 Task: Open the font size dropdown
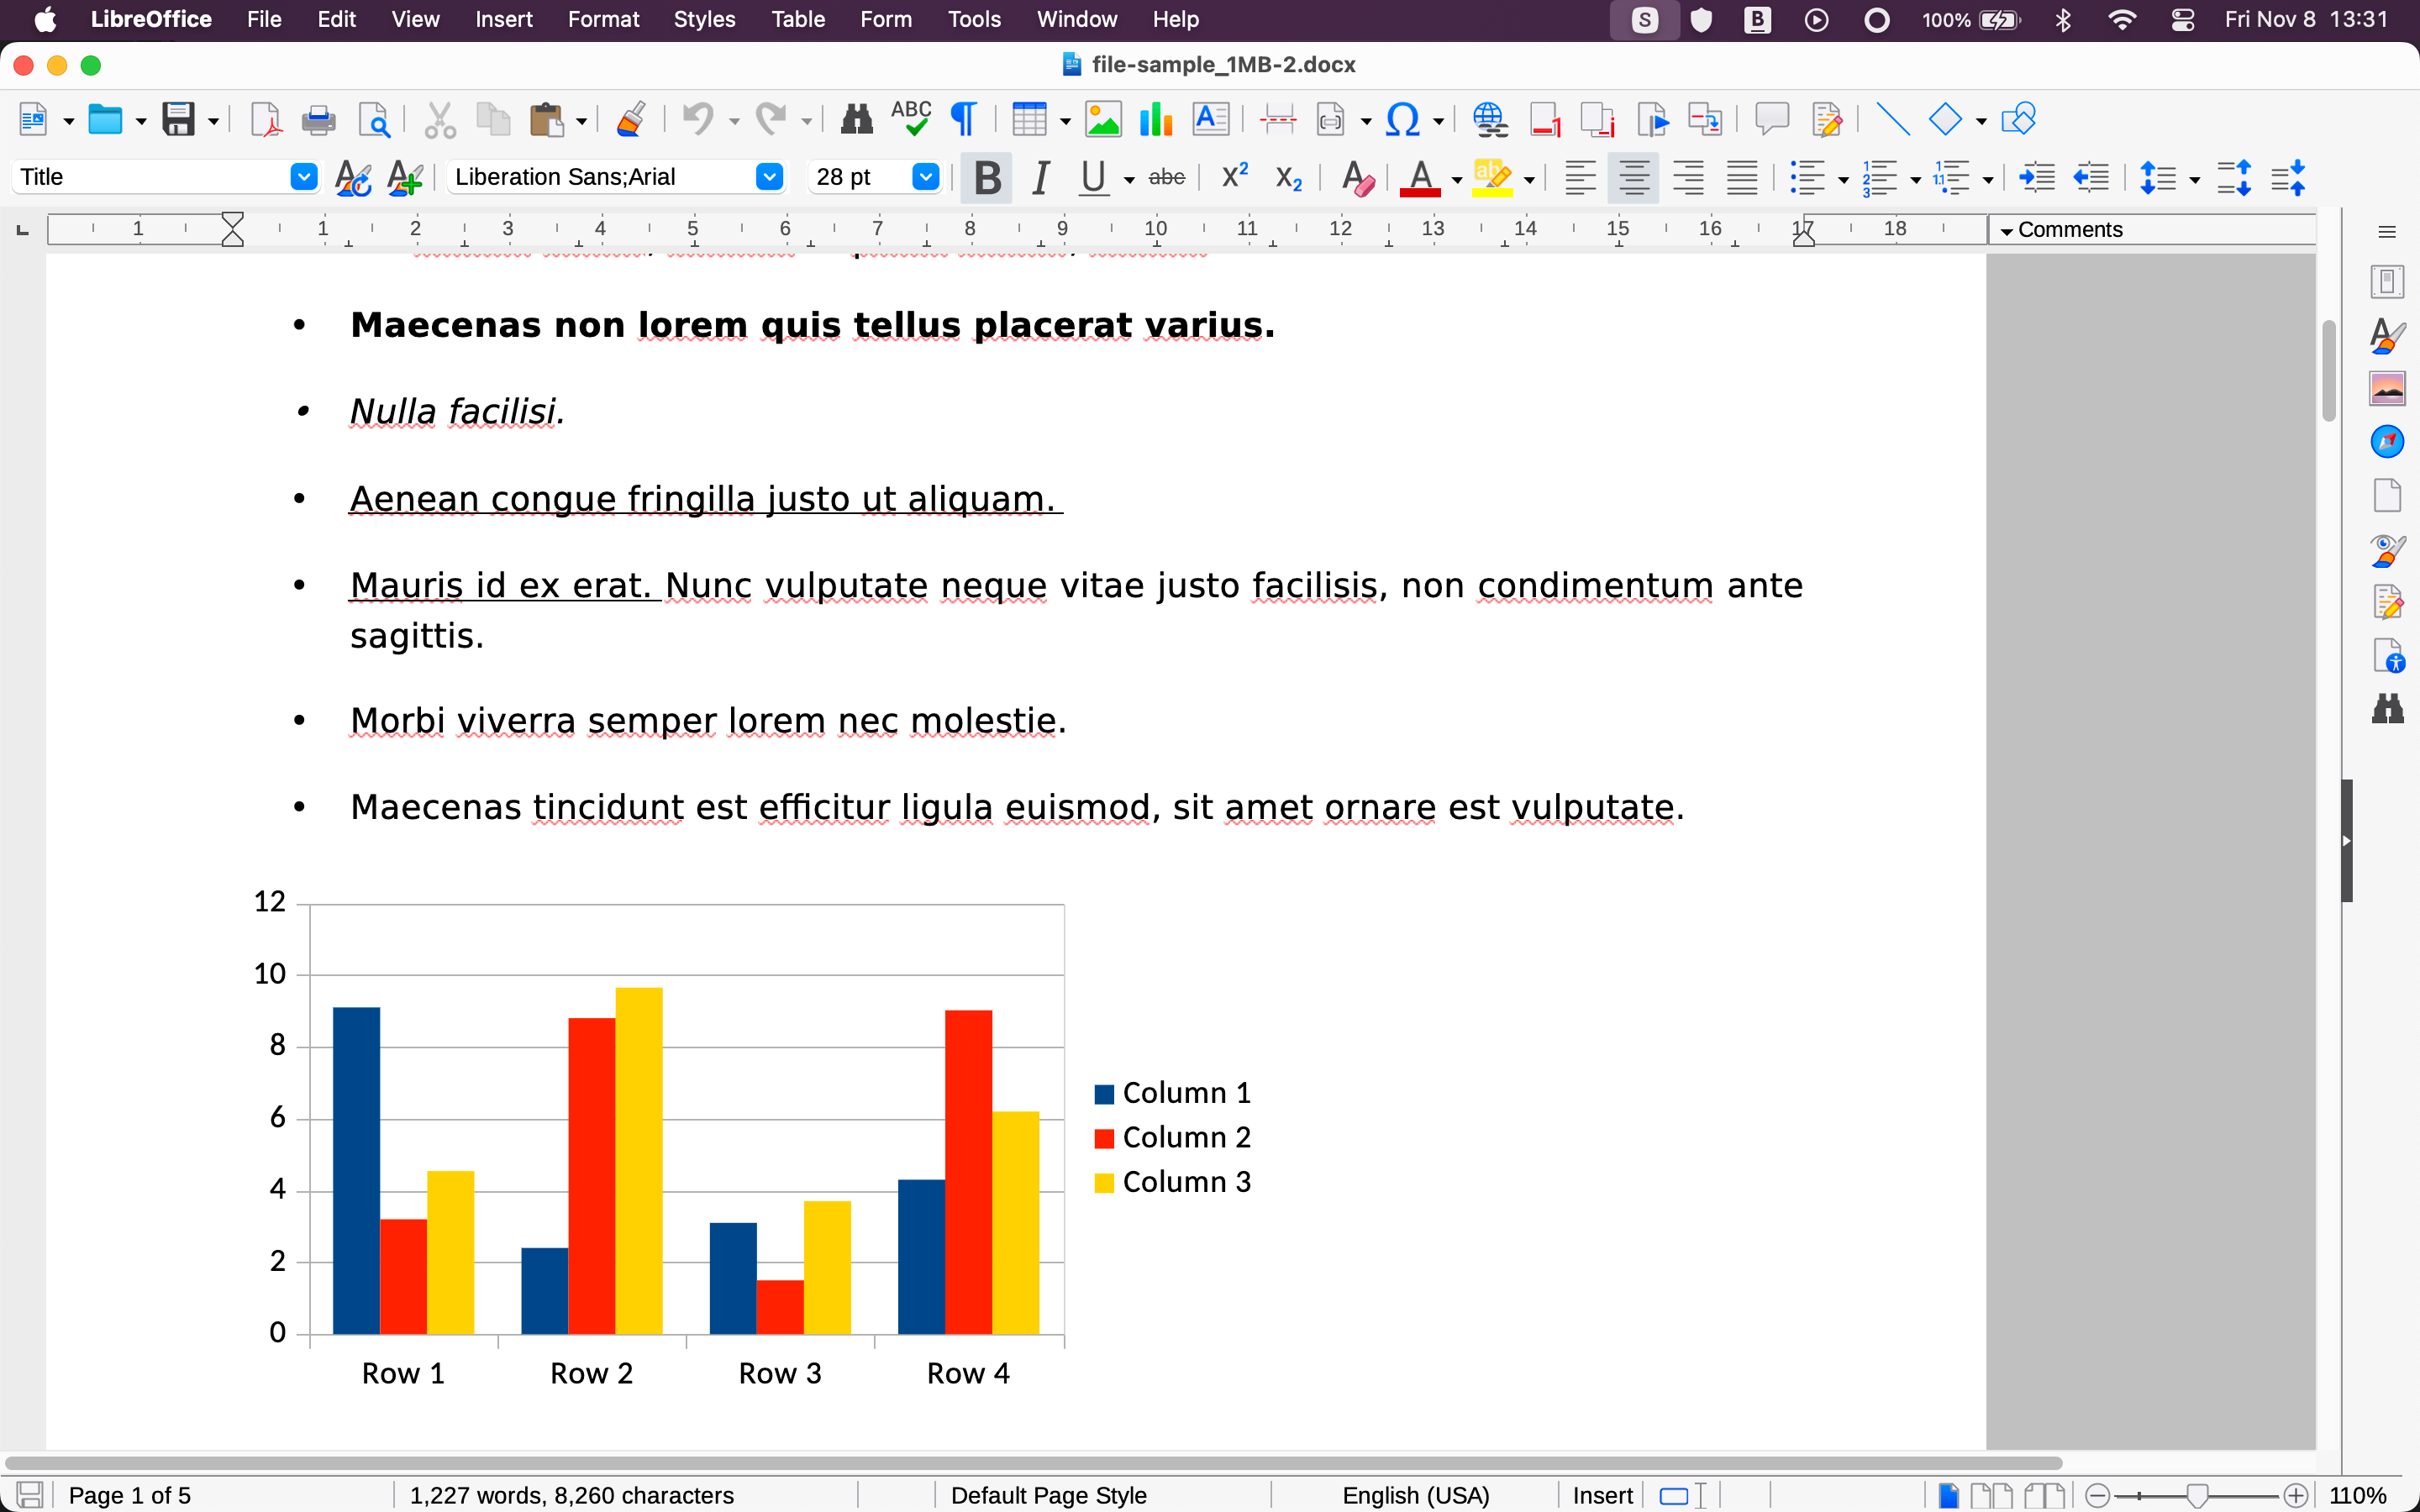point(925,176)
